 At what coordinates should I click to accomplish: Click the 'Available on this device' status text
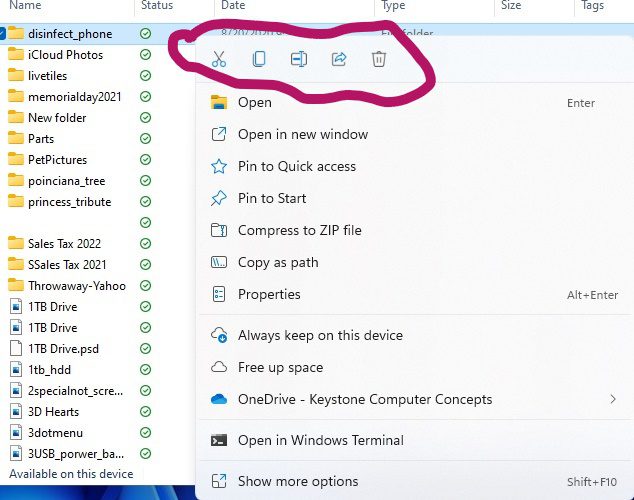coord(71,474)
